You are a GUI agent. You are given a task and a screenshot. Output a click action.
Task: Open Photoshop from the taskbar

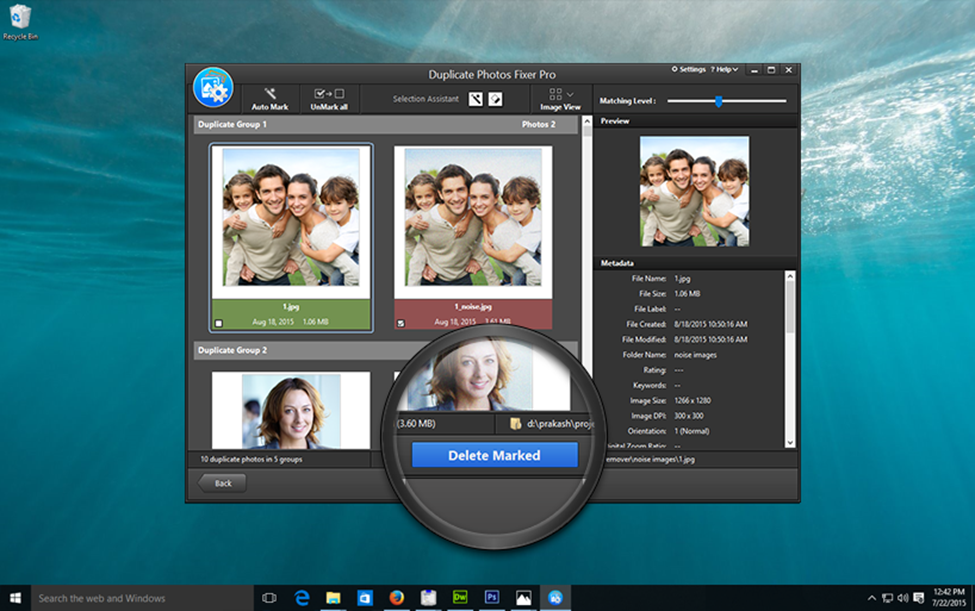coord(492,598)
